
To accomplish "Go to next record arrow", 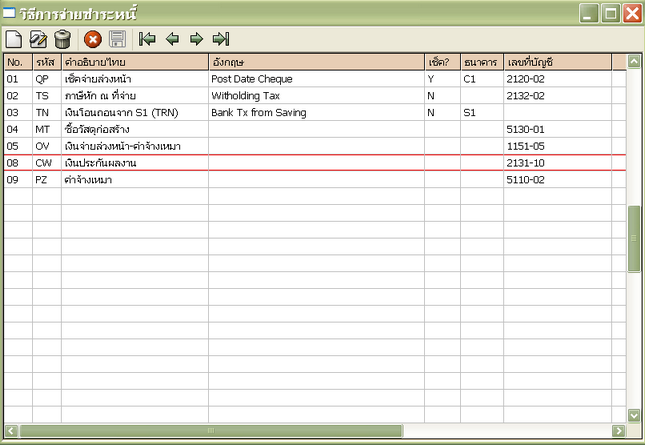I will tap(196, 39).
